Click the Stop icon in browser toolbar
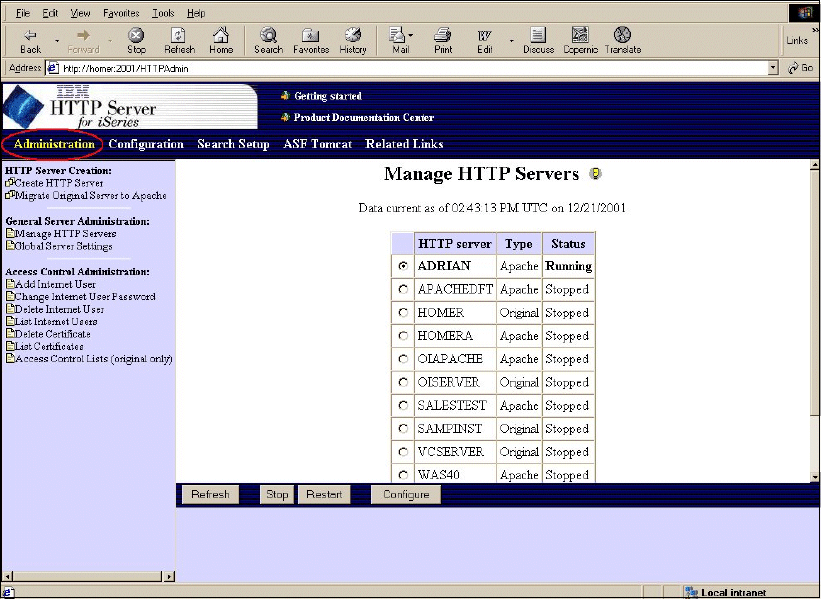This screenshot has height=599, width=821. [136, 40]
